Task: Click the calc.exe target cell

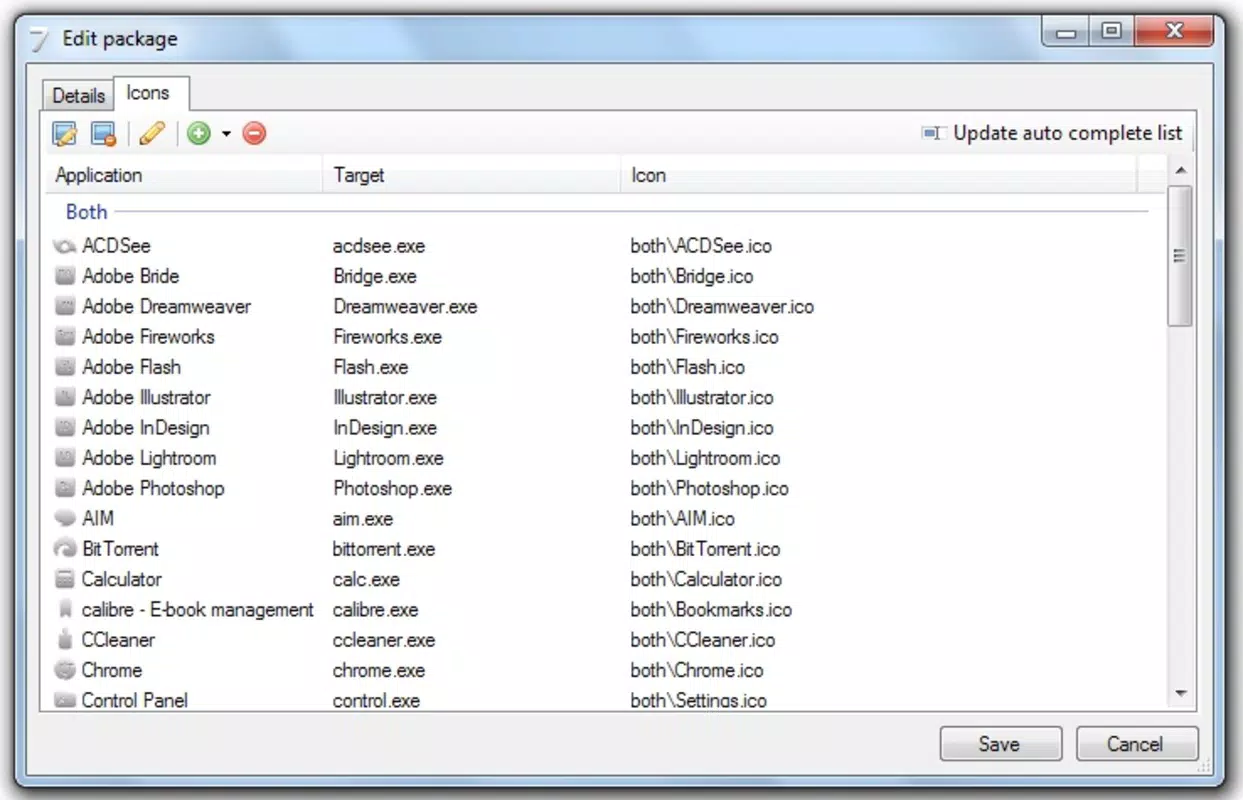Action: [366, 579]
